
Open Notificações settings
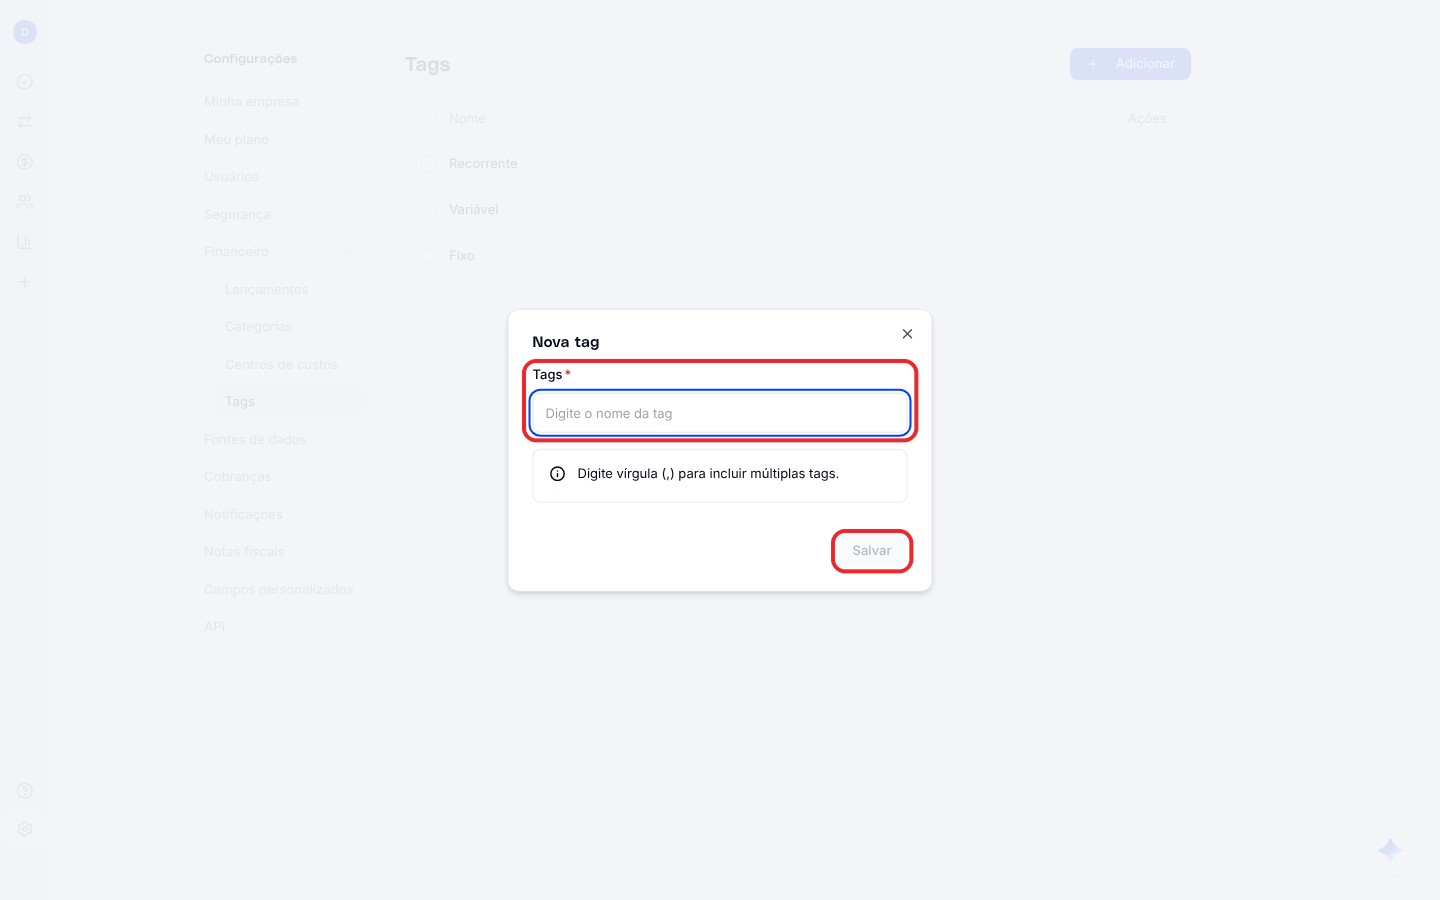243,515
